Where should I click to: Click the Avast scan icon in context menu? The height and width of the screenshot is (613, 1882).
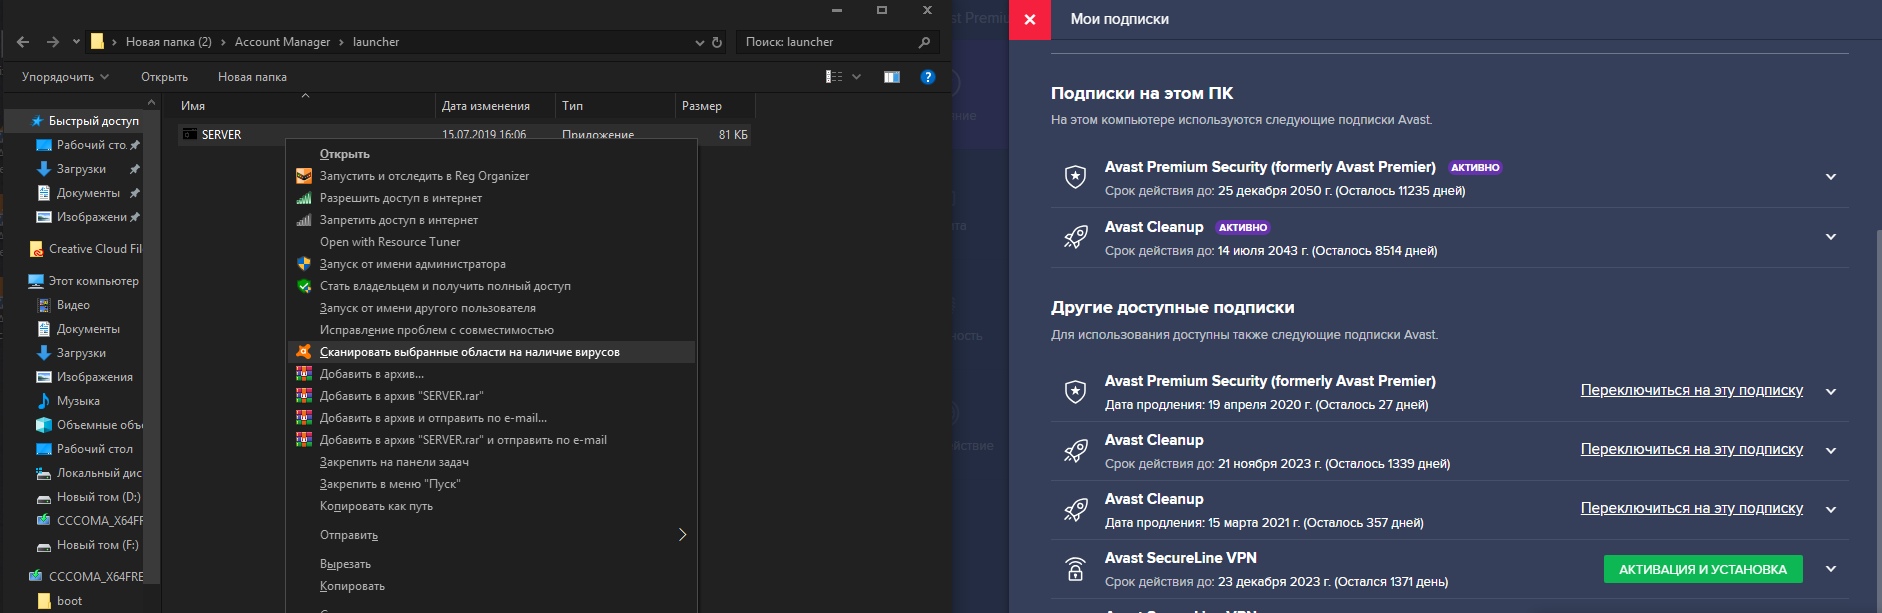click(304, 352)
